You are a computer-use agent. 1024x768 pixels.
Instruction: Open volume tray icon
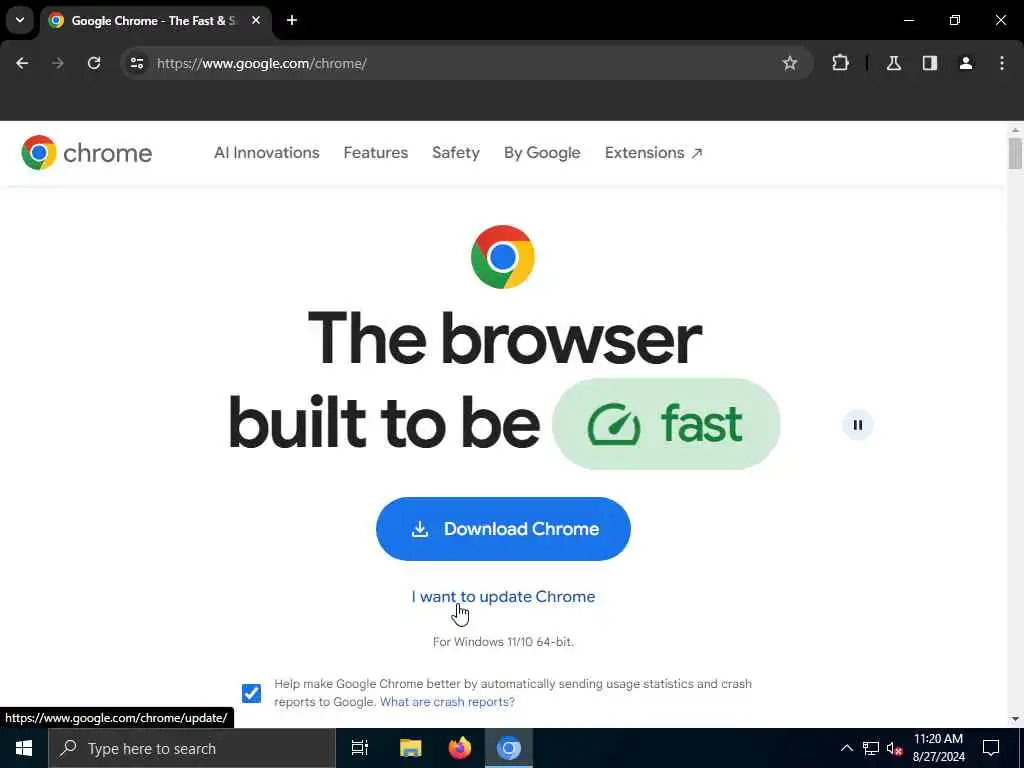pos(894,748)
